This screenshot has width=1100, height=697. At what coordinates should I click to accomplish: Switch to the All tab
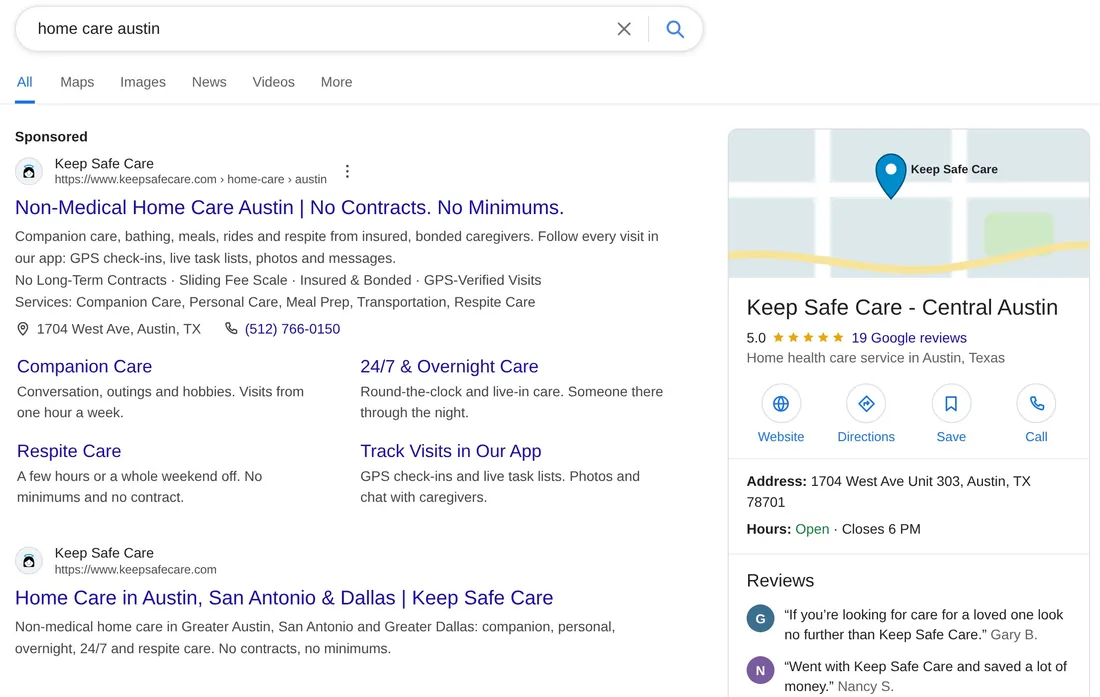point(25,82)
